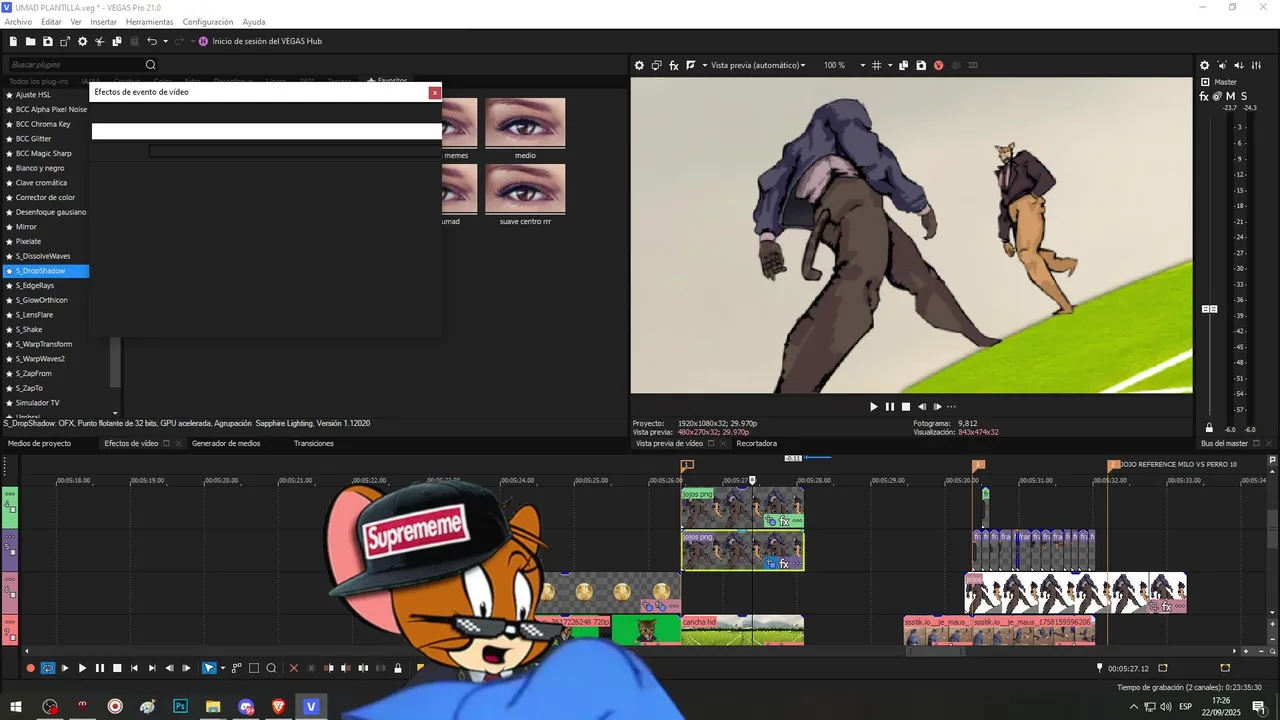
Task: Click the plugin search magnifier icon
Action: [x=151, y=65]
